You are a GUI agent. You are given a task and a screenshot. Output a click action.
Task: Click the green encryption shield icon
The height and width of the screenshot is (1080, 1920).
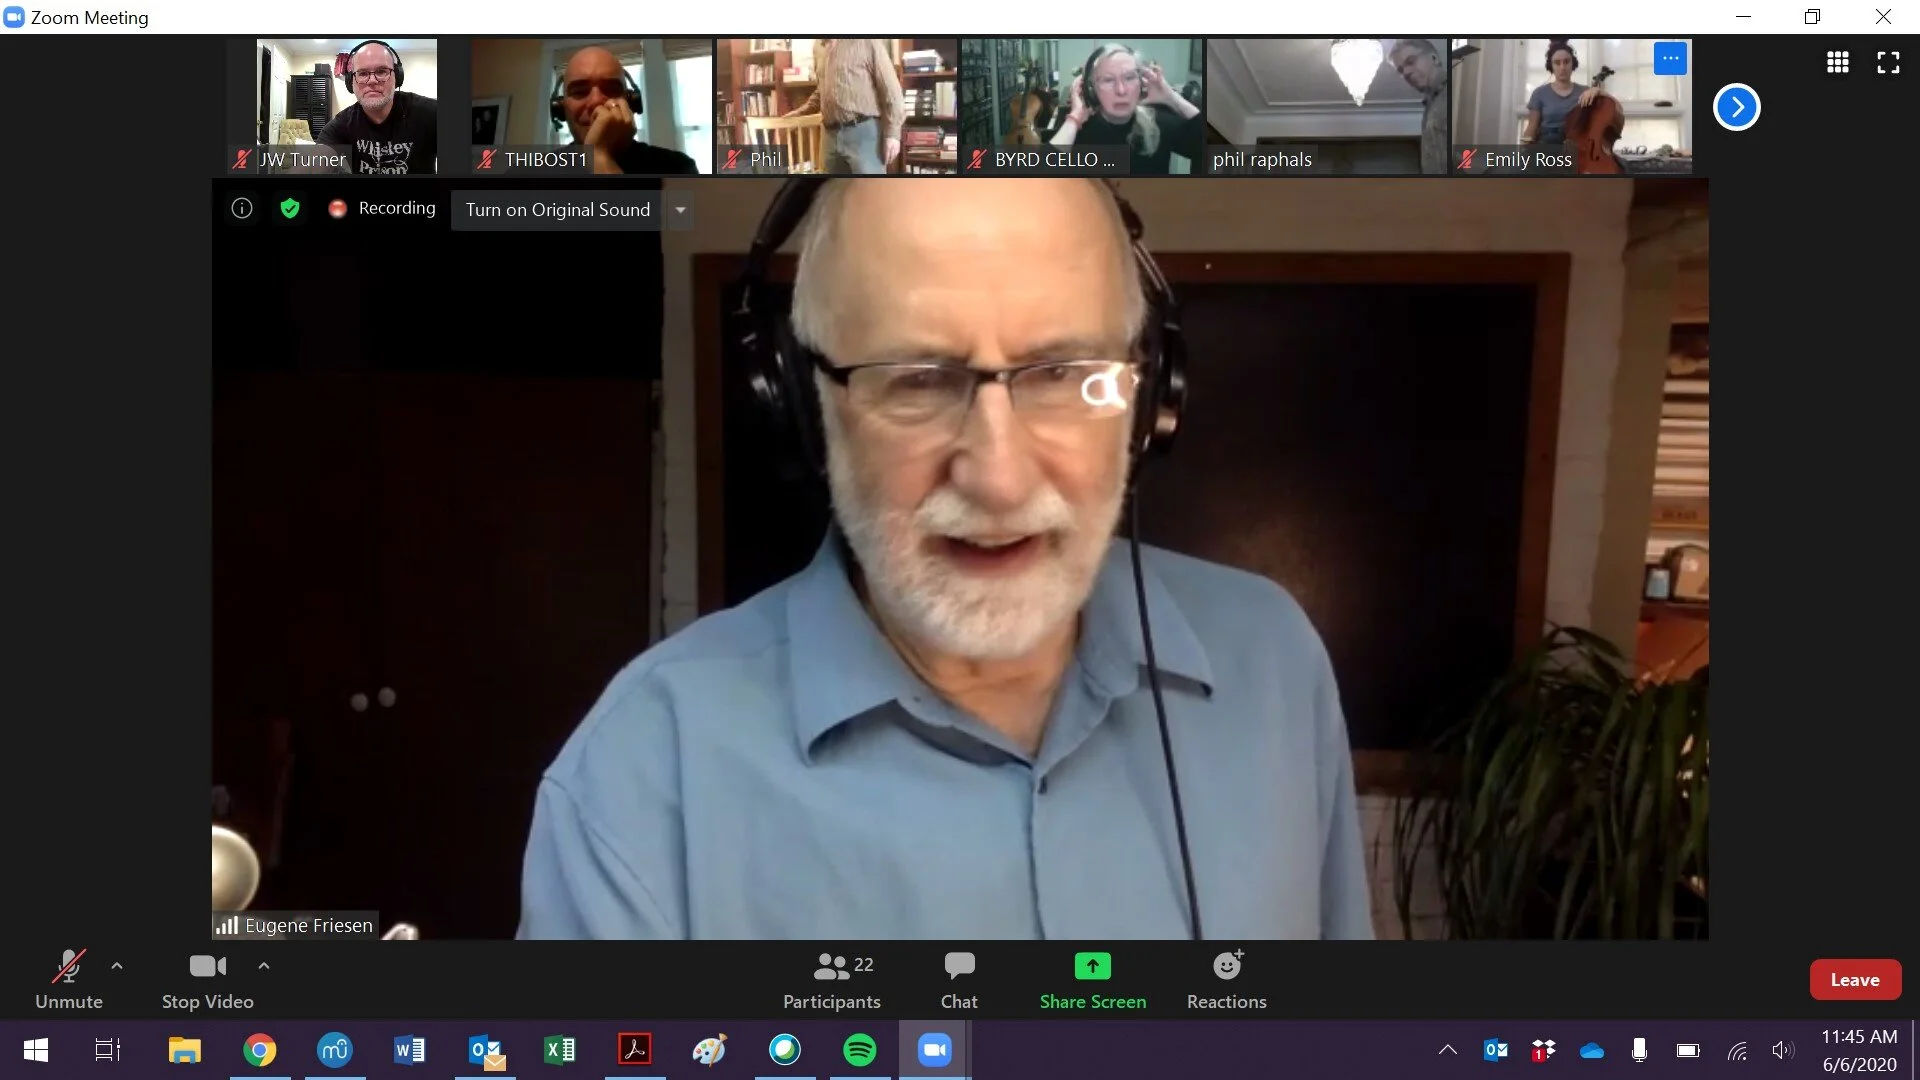pos(290,208)
